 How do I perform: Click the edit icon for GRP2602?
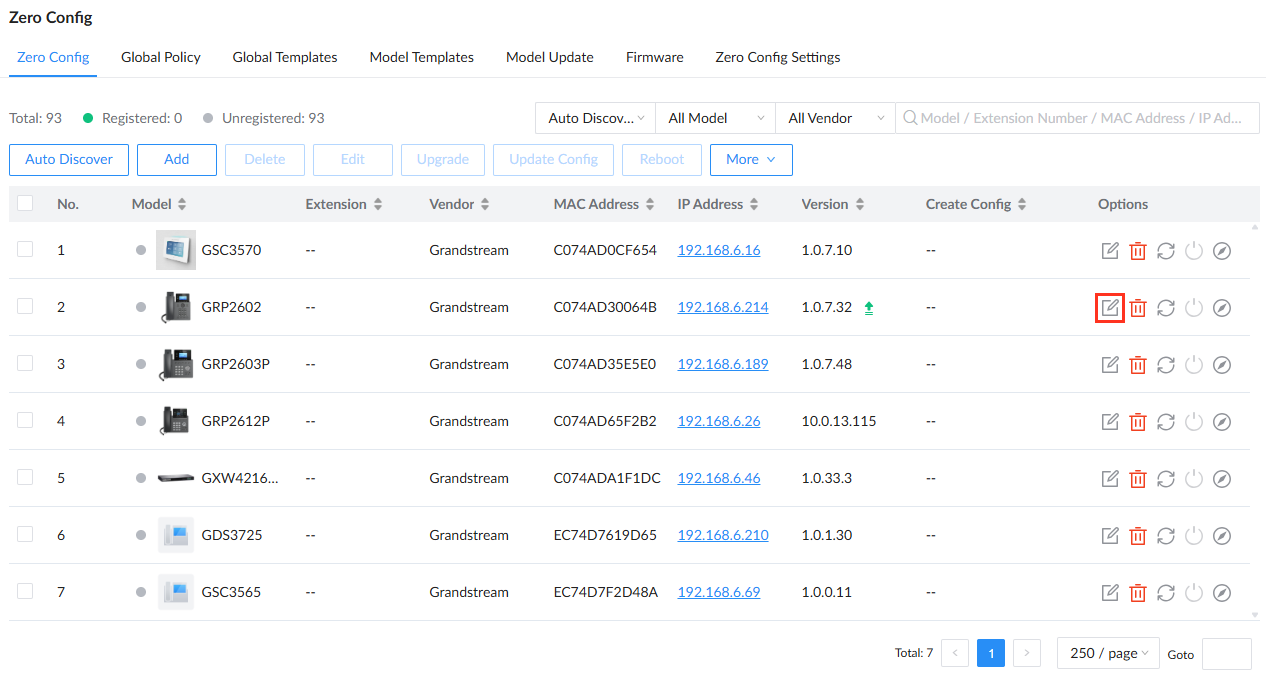[x=1109, y=307]
